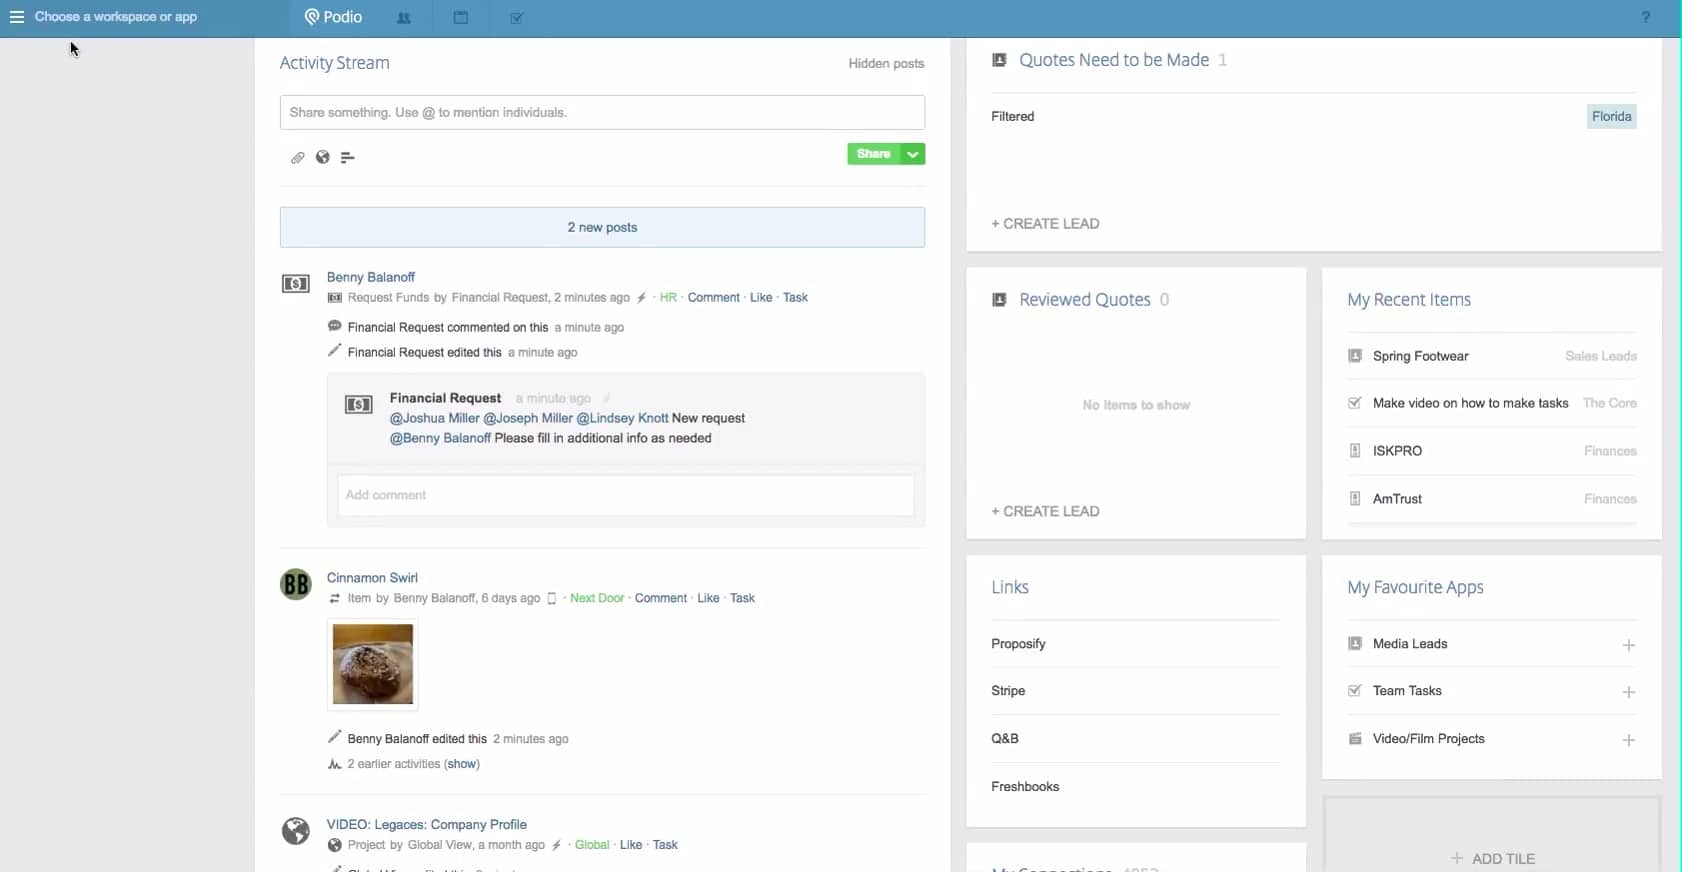Open the Hidden posts link
This screenshot has height=872, width=1682.
[x=886, y=63]
